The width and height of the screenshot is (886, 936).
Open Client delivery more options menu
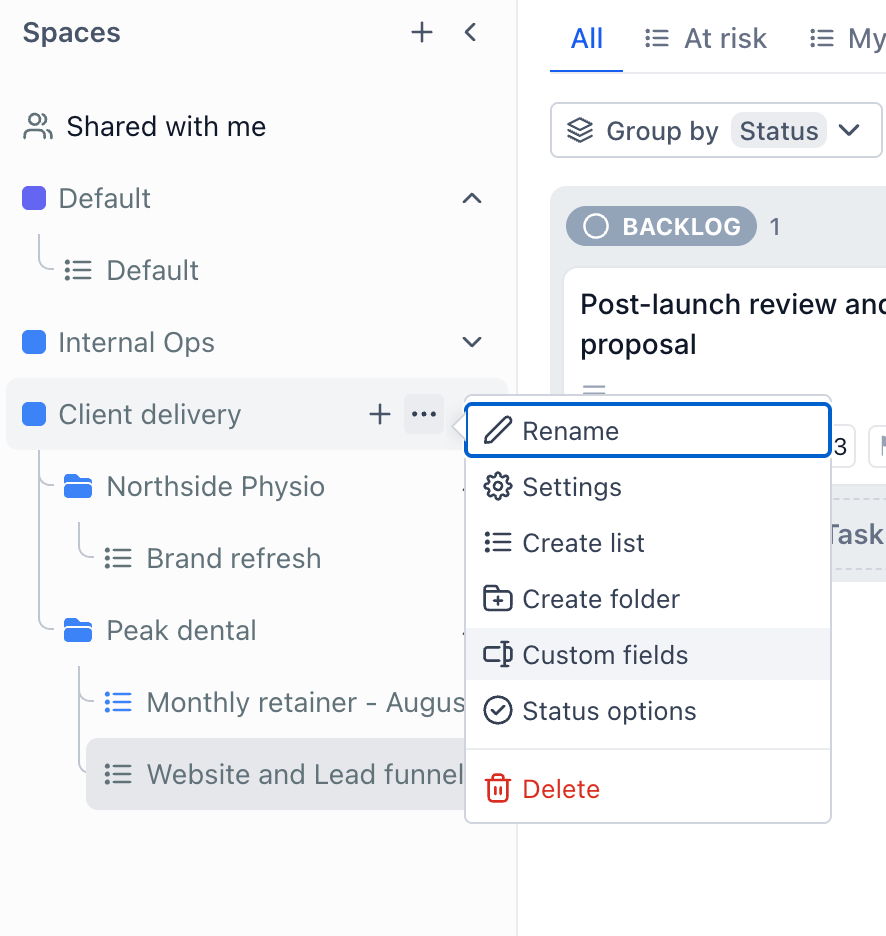coord(424,414)
